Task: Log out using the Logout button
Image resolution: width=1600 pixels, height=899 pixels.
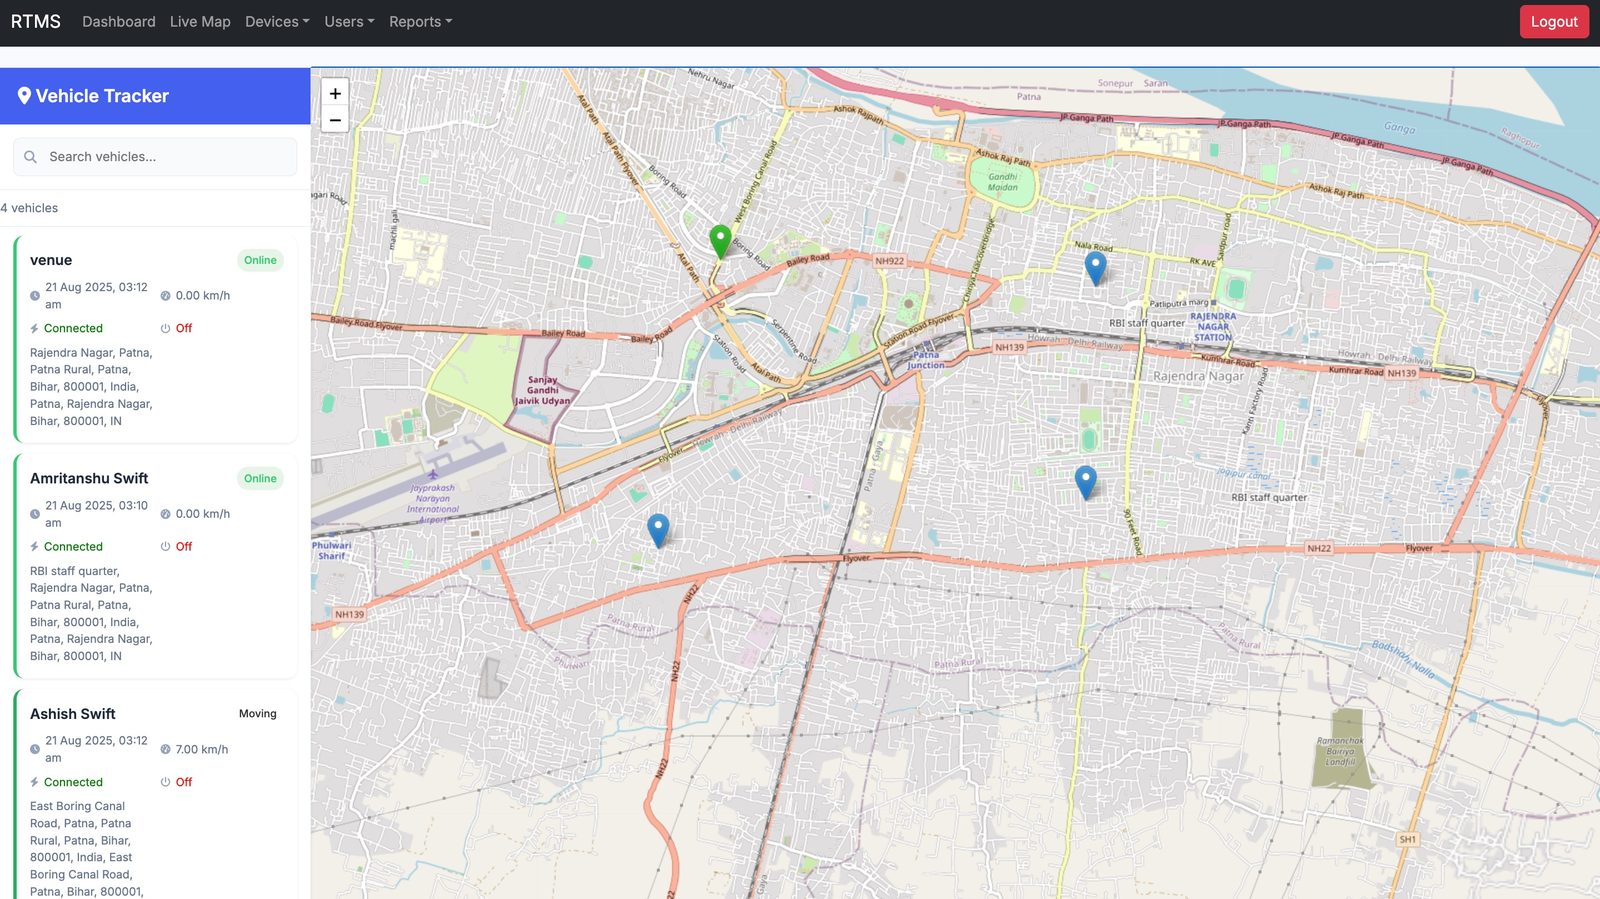Action: point(1554,22)
